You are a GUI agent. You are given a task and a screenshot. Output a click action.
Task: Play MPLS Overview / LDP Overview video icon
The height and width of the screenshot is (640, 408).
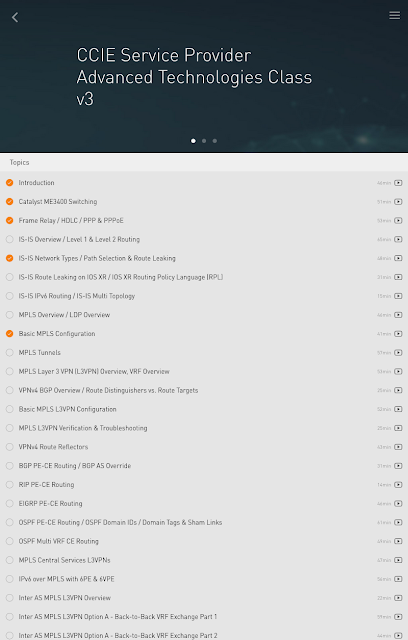[398, 315]
